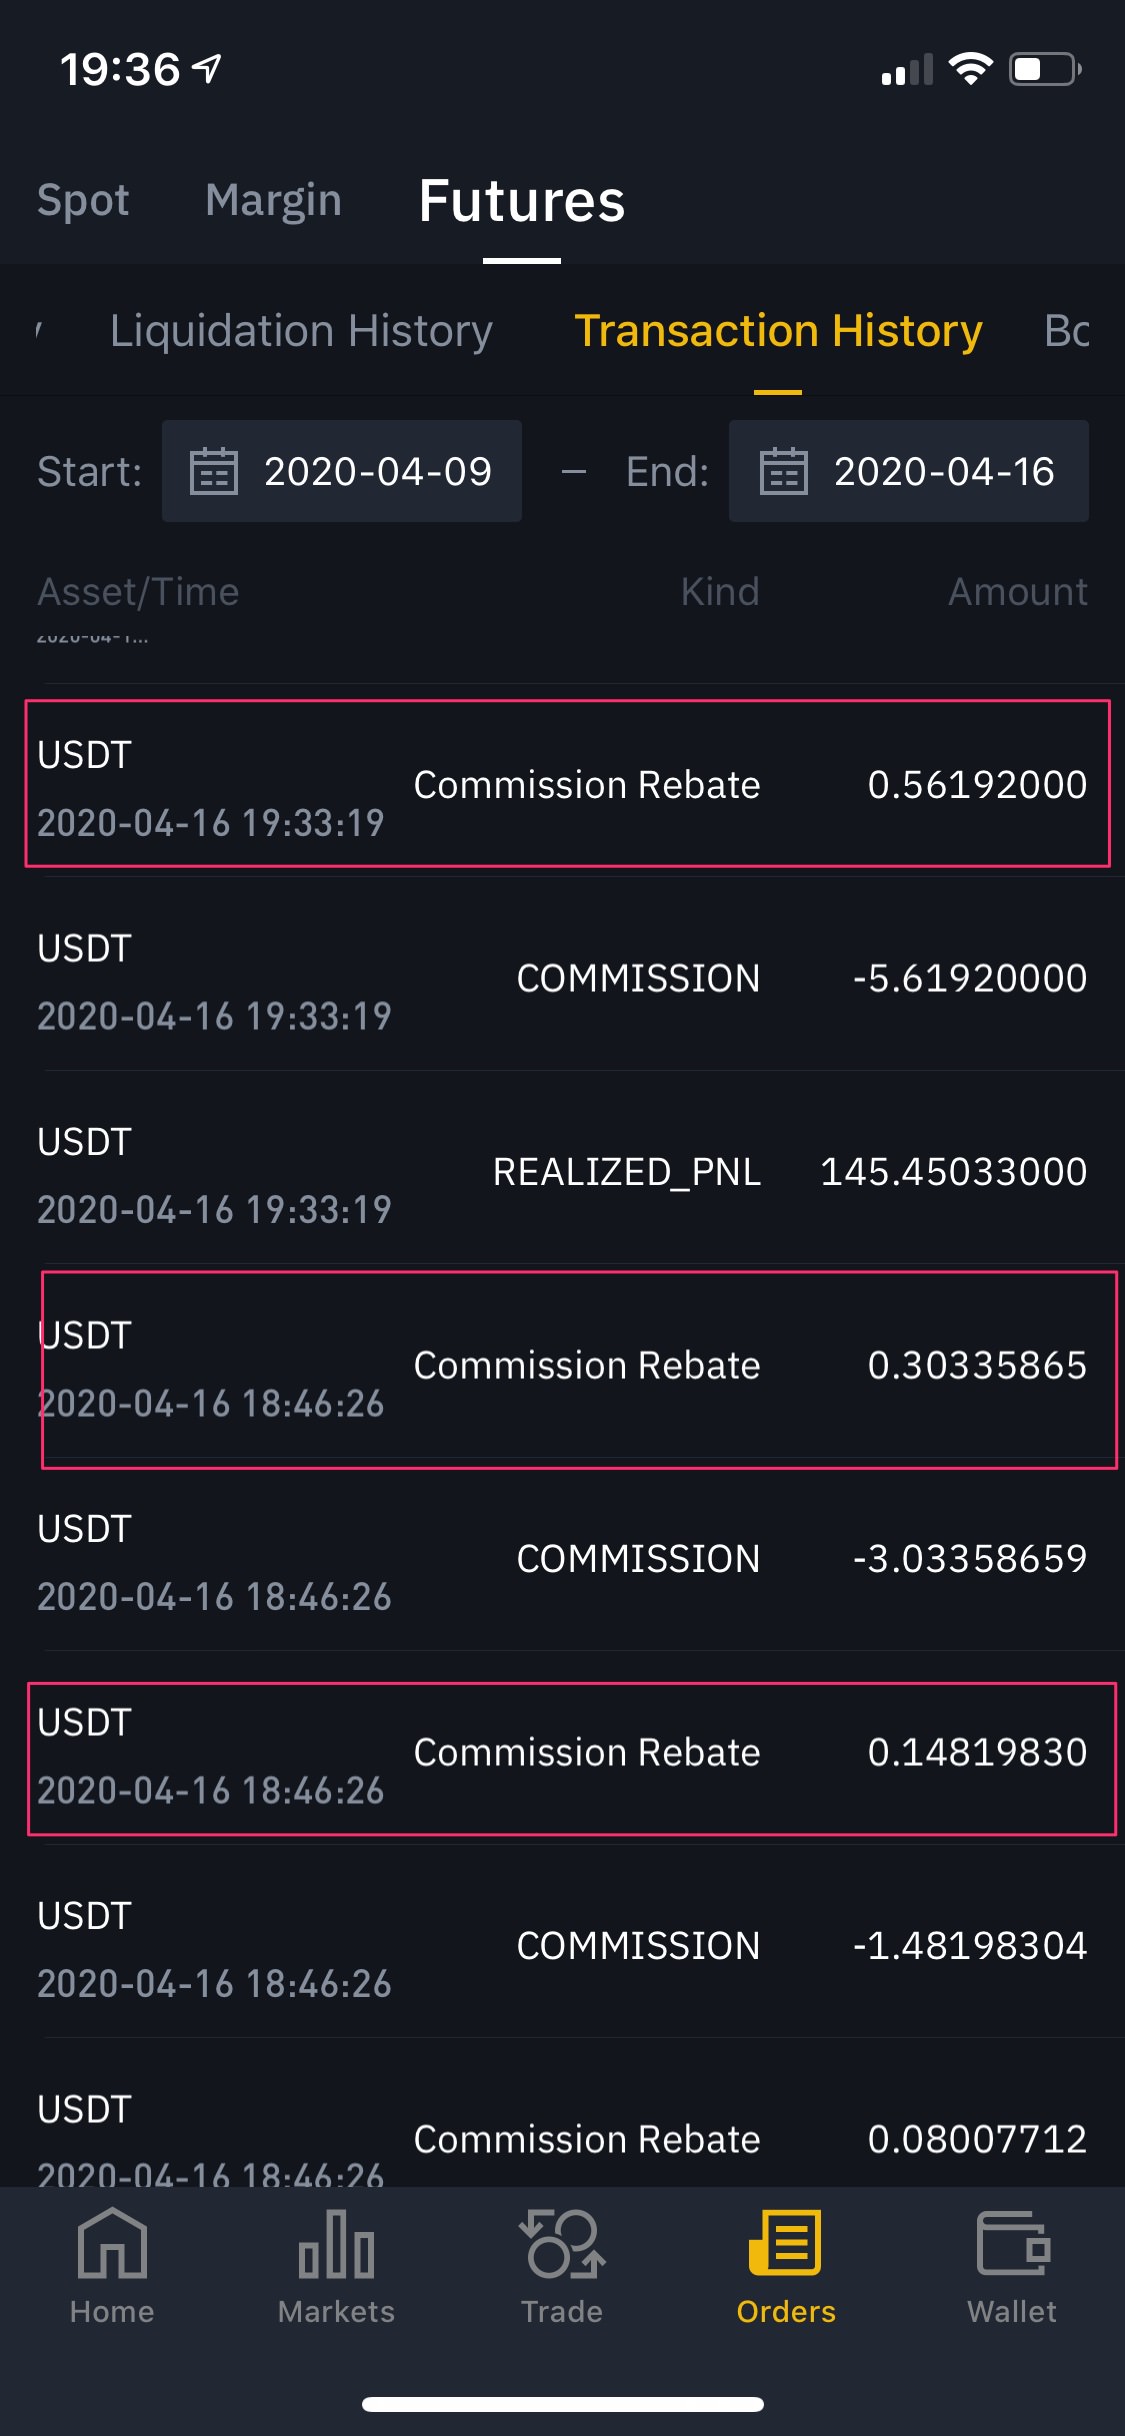Open Start date picker showing 2020-04-09
The image size is (1125, 2436).
[x=377, y=471]
